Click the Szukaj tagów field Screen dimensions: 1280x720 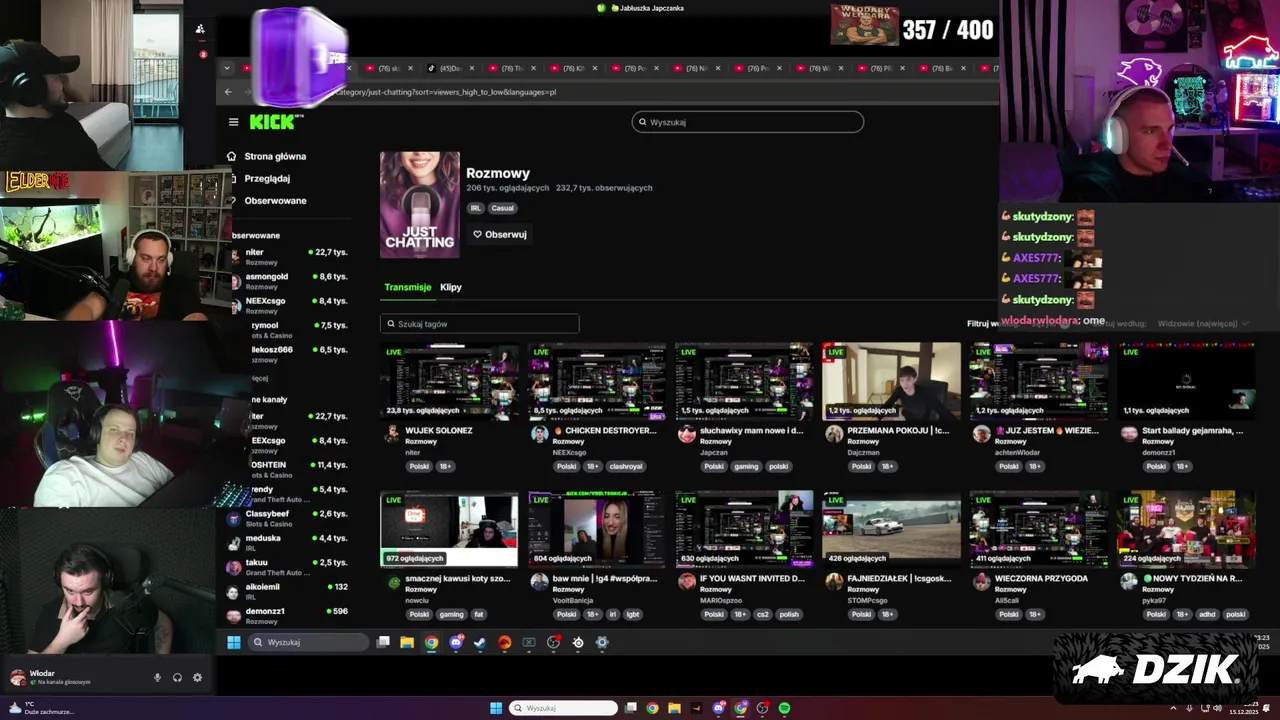pyautogui.click(x=479, y=324)
